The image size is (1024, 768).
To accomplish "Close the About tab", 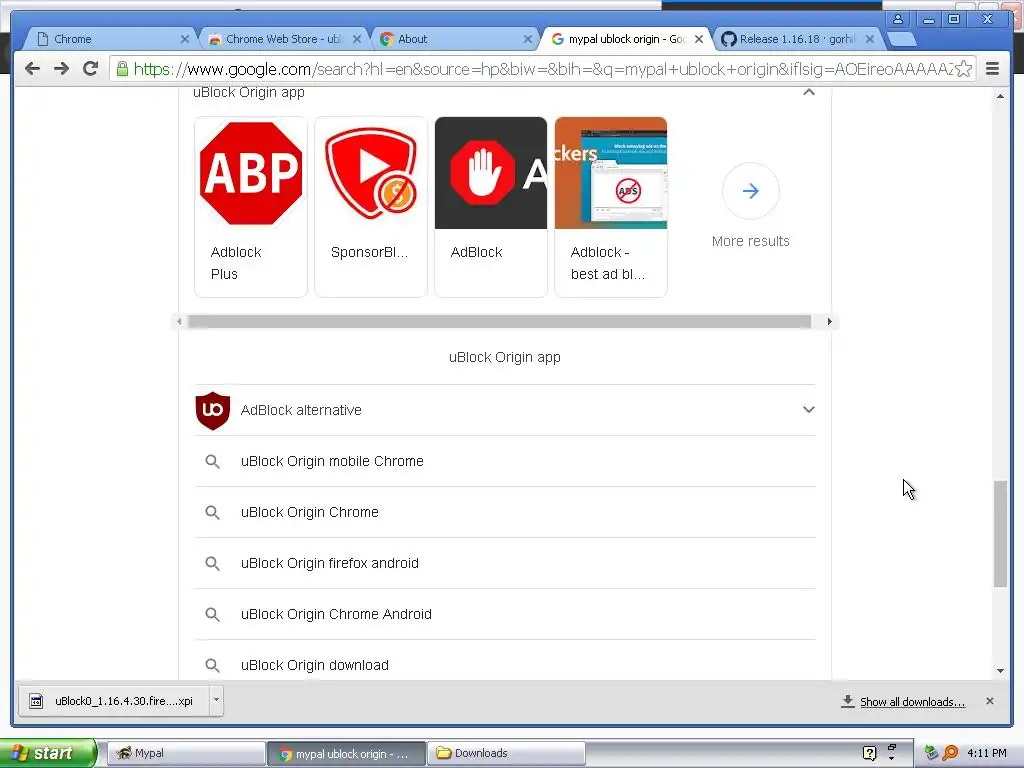I will point(528,39).
